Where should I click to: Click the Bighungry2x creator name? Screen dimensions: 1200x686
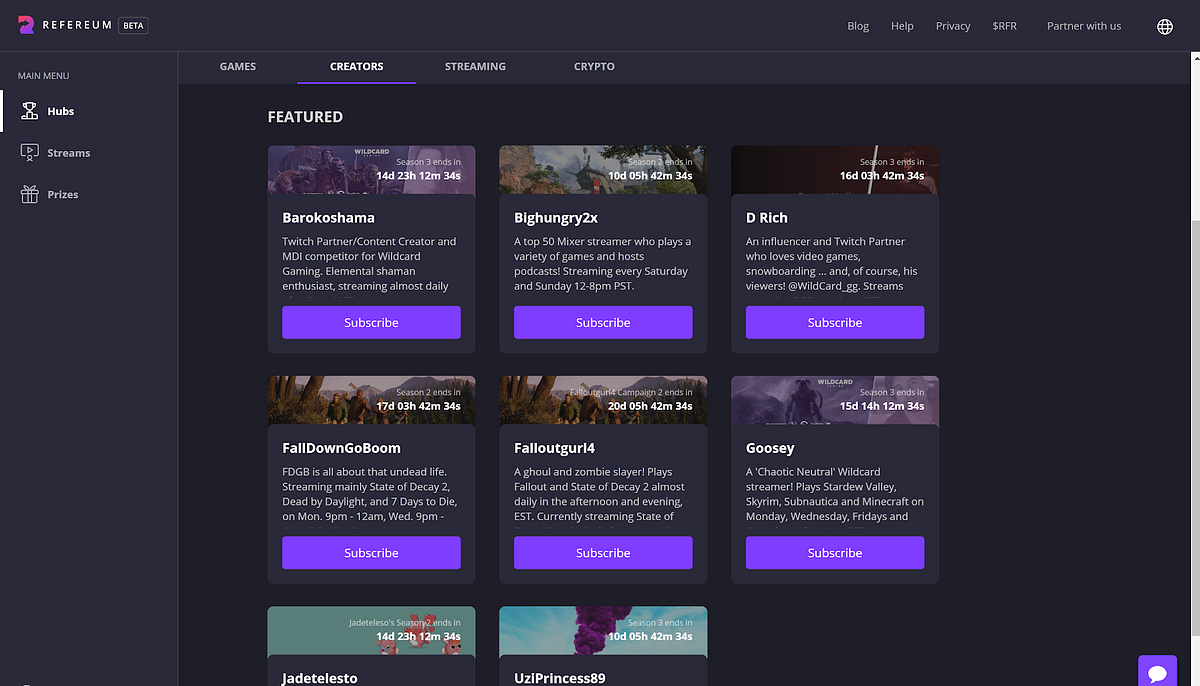click(556, 218)
